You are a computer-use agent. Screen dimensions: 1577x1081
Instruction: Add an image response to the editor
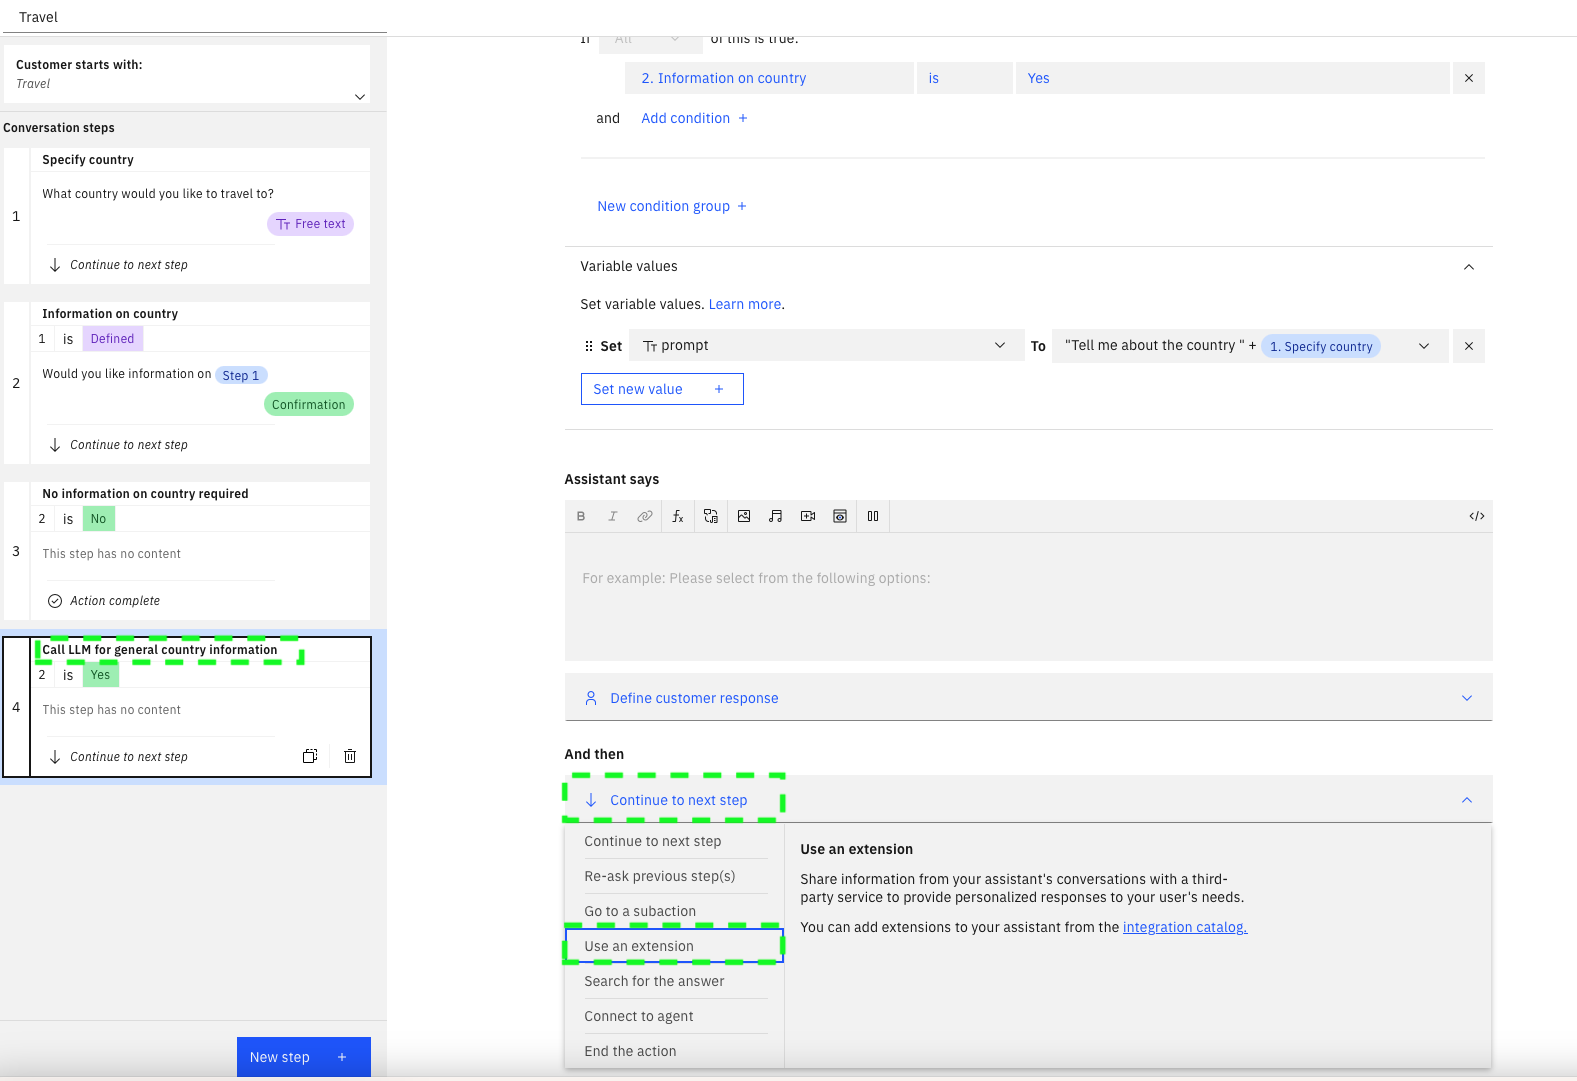[744, 516]
